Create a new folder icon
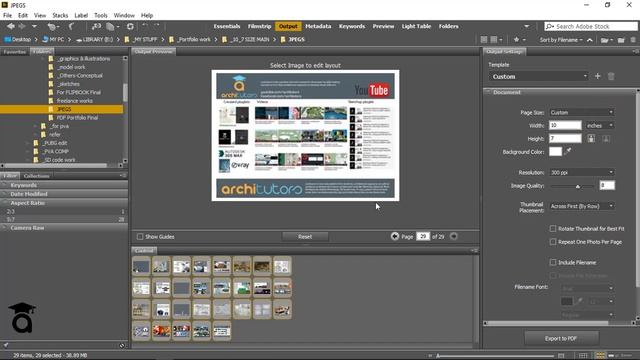This screenshot has height=360, width=640. pos(621,40)
